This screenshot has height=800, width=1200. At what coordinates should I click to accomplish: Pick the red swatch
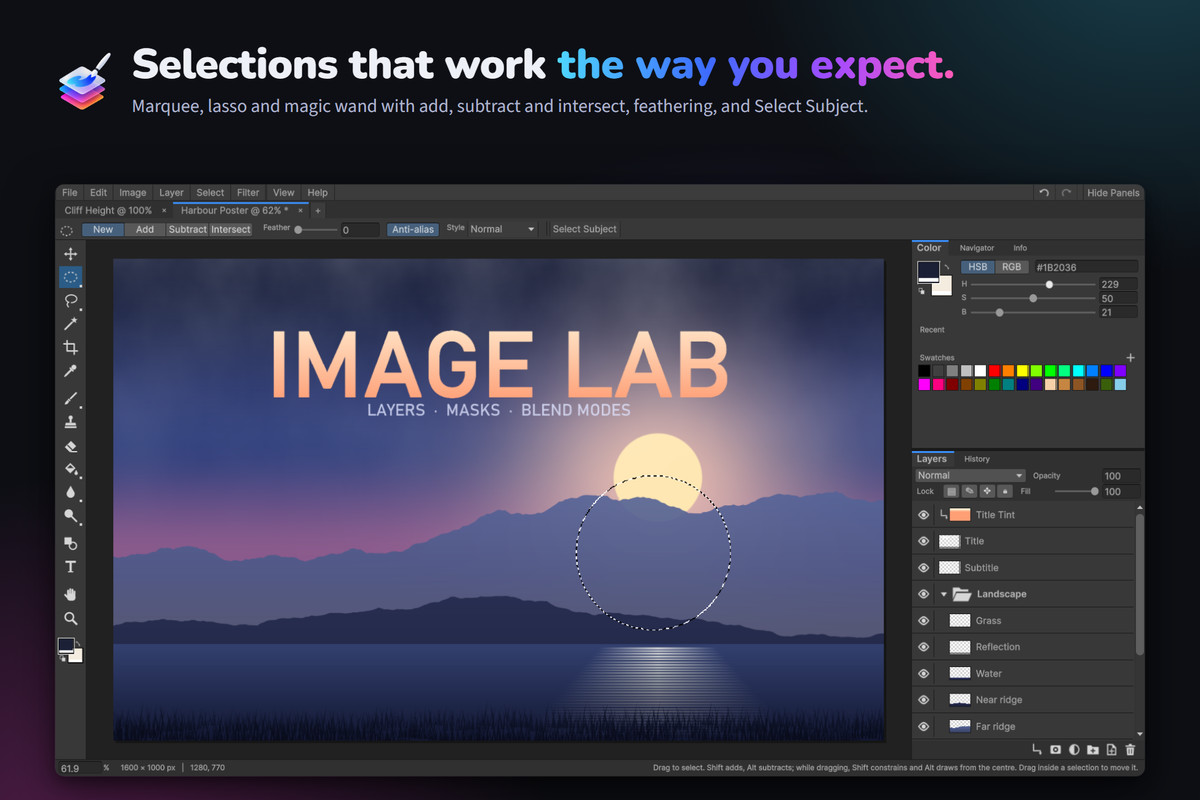pyautogui.click(x=995, y=371)
